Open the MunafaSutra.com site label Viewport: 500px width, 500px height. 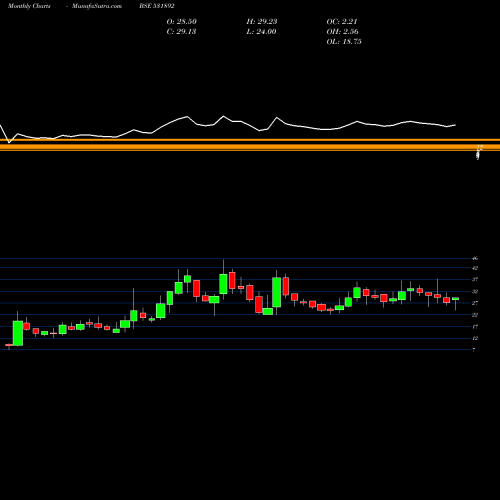[x=97, y=6]
